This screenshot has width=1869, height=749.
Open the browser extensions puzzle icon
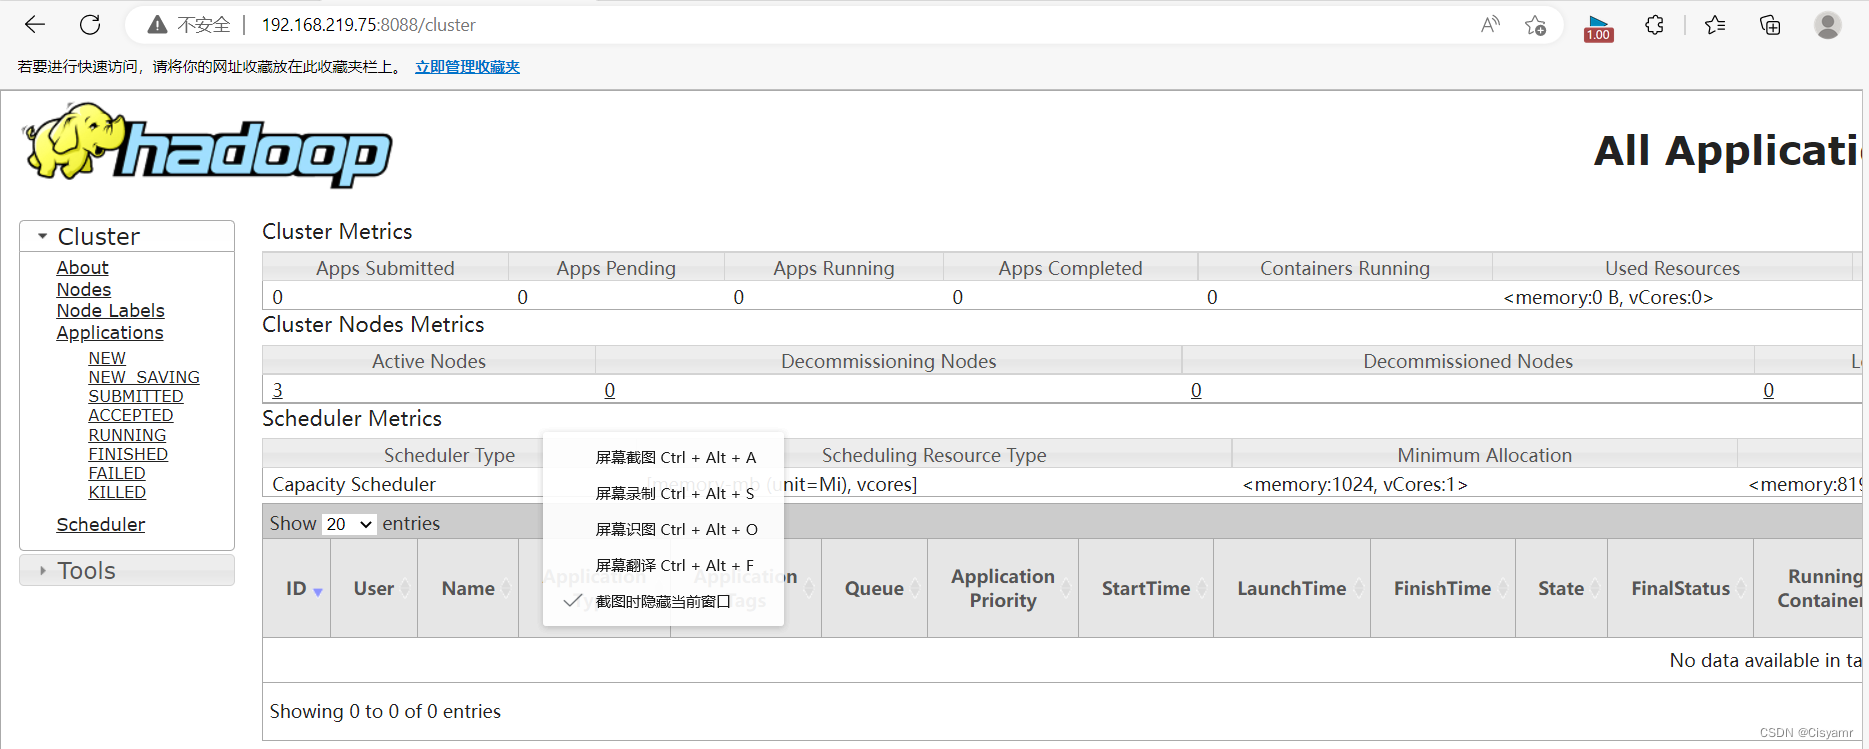[1654, 25]
